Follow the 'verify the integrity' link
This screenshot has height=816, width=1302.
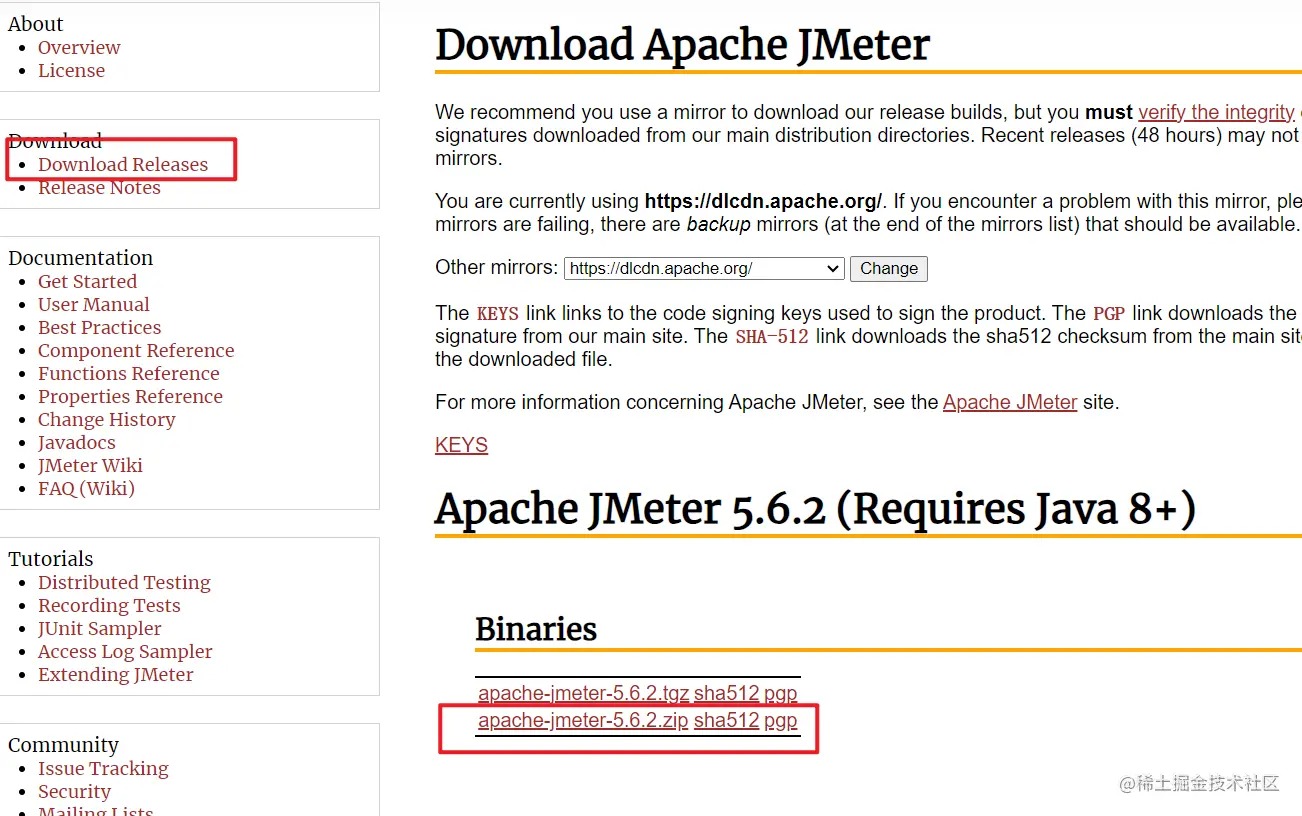pos(1216,113)
